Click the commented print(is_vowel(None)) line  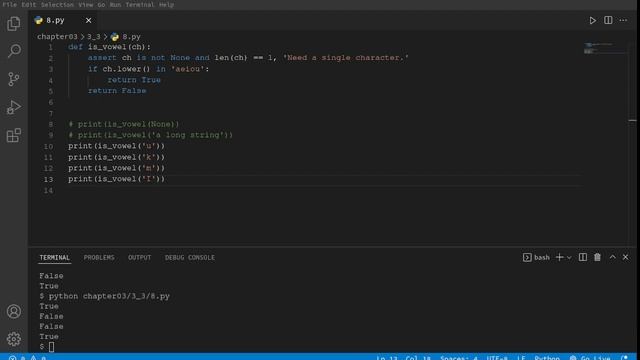click(x=123, y=124)
